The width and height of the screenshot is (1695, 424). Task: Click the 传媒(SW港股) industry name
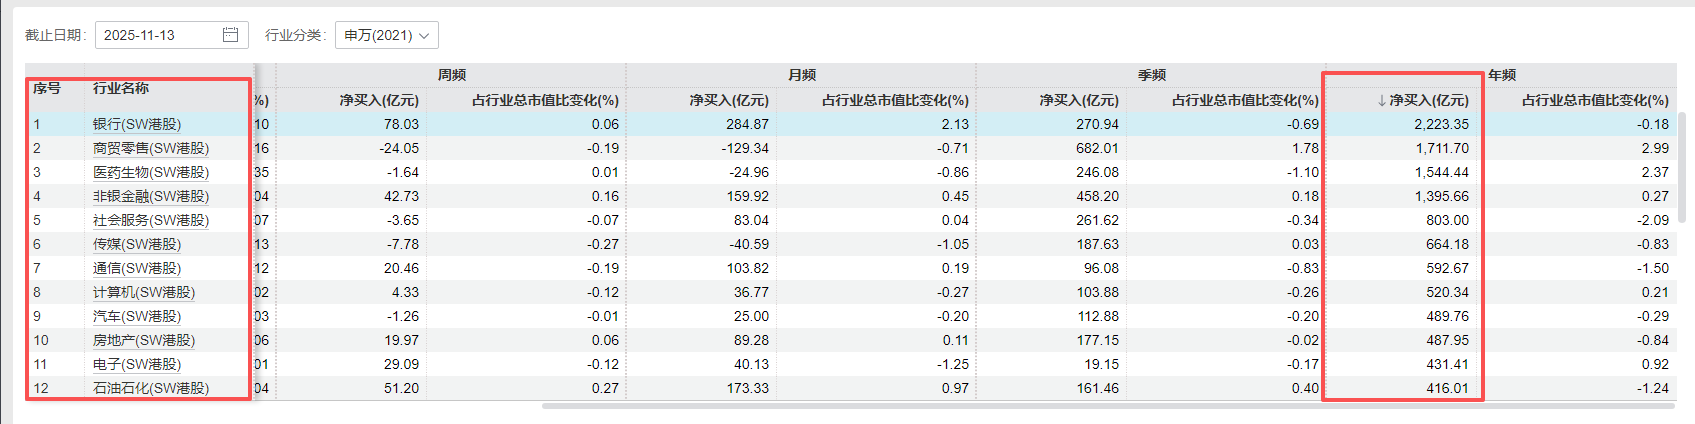click(137, 244)
